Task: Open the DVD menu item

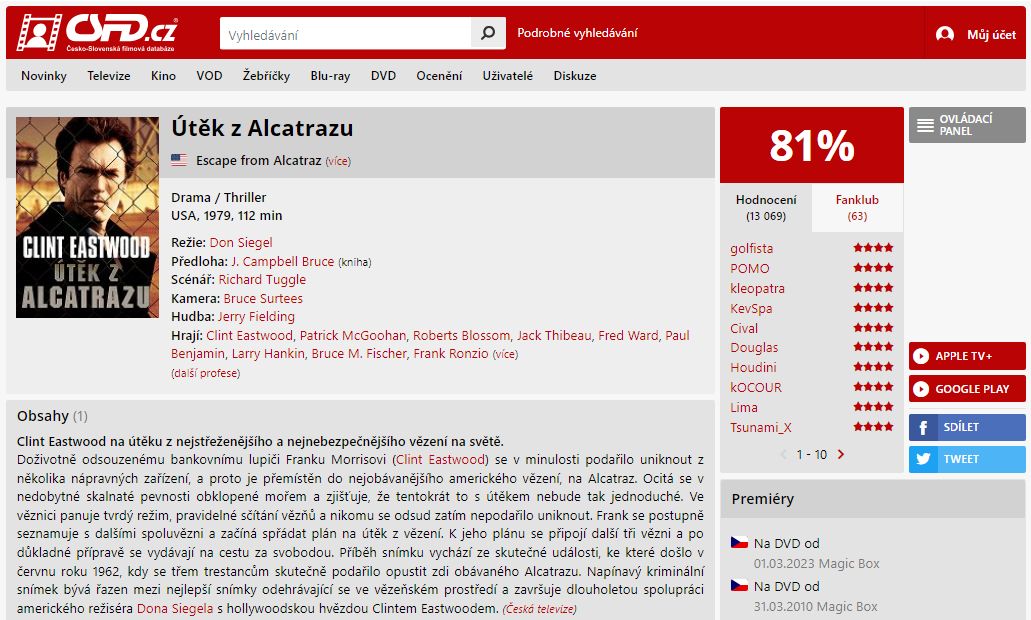Action: click(x=383, y=76)
